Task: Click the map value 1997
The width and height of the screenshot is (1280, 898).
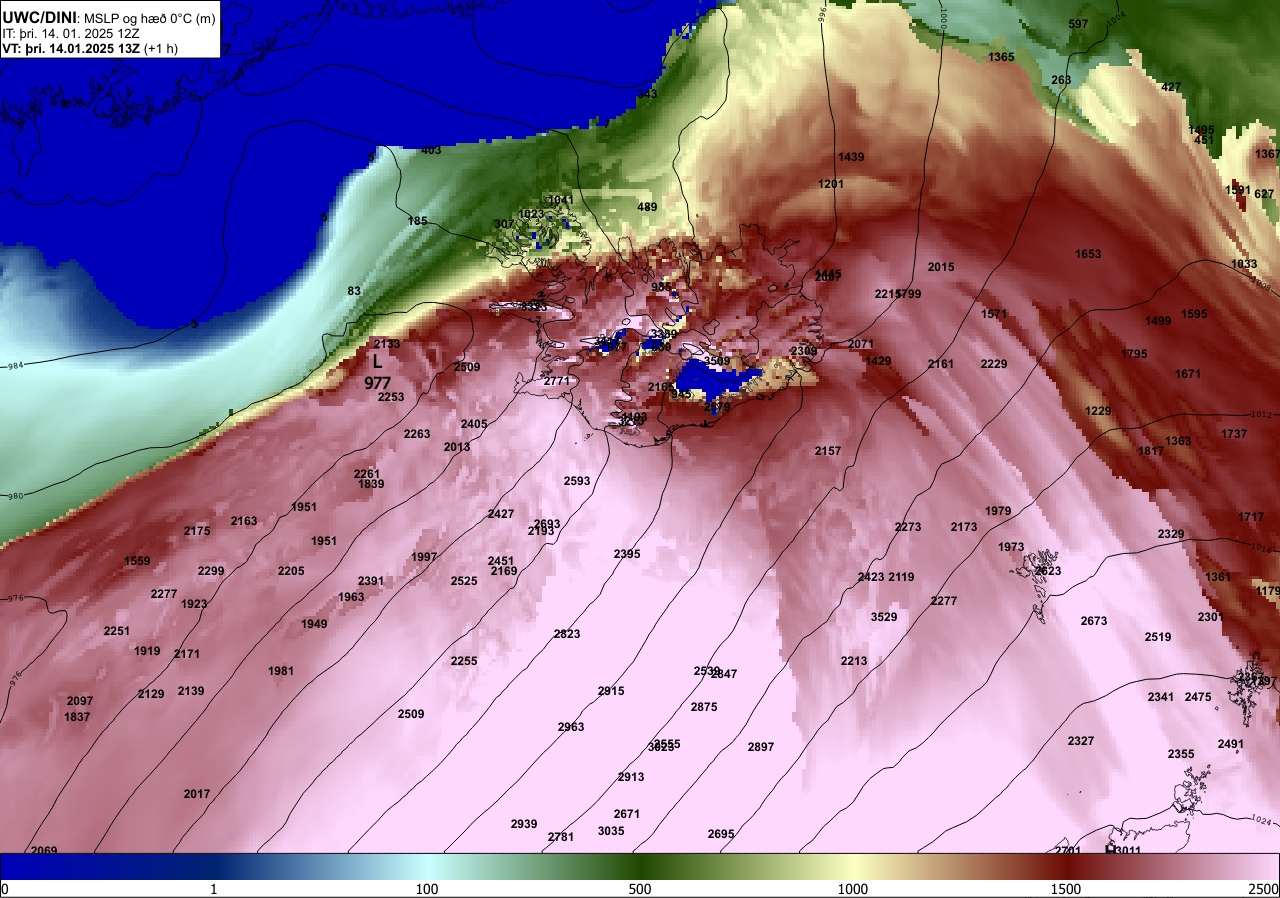Action: [424, 557]
